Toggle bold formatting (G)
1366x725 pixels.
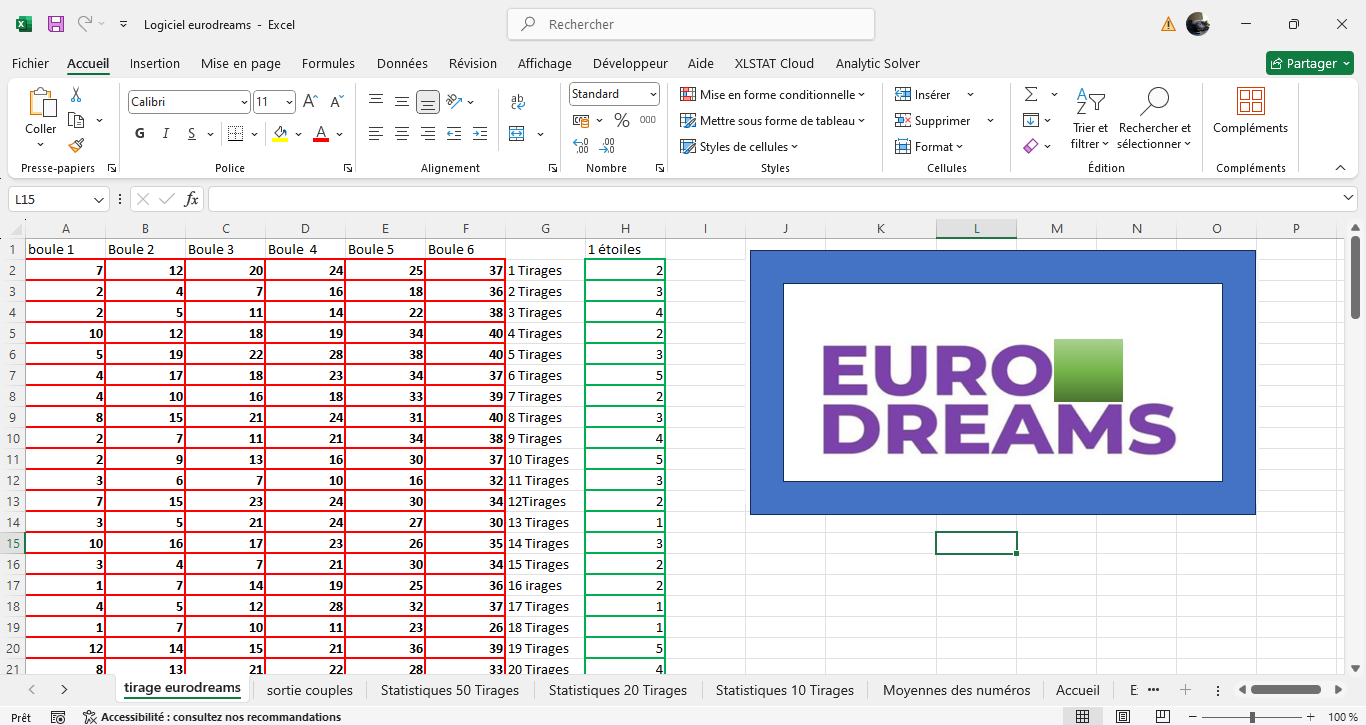(140, 134)
